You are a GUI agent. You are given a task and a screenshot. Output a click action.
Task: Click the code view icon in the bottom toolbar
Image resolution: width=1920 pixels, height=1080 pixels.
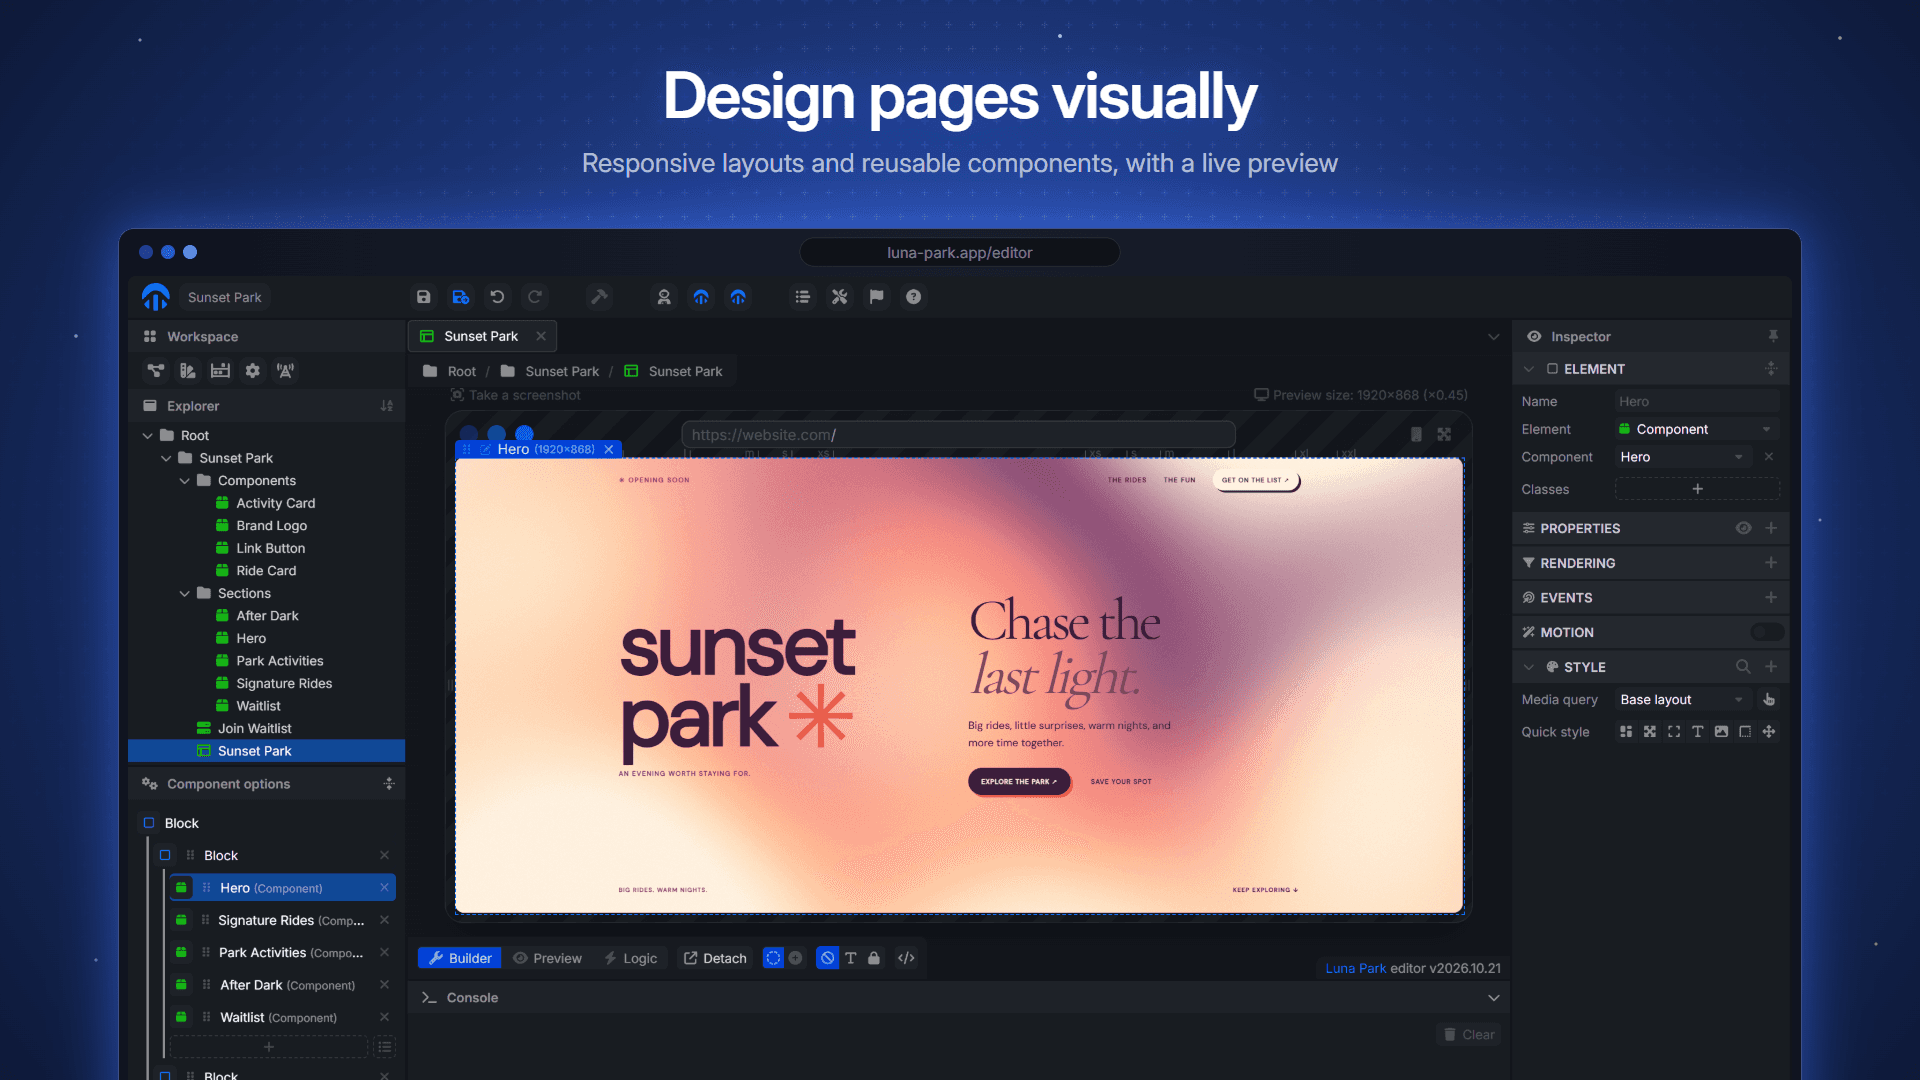(906, 958)
